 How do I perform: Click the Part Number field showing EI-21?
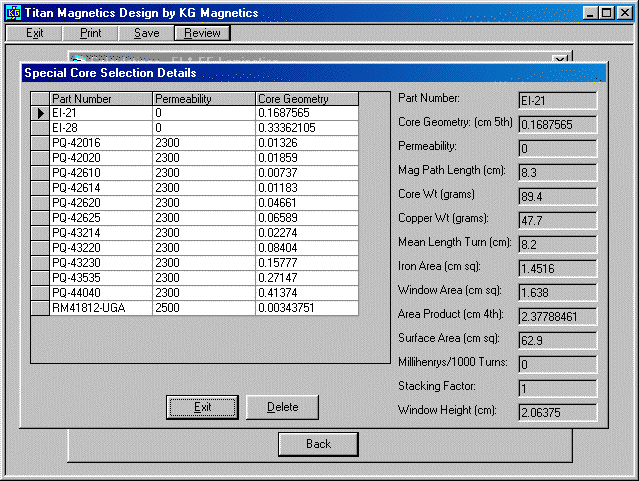coord(558,101)
